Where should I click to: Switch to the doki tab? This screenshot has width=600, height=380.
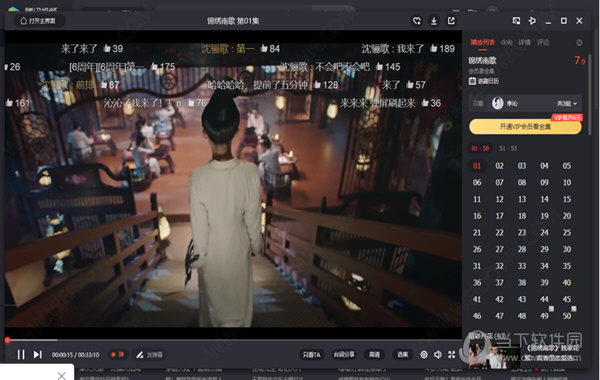point(507,42)
